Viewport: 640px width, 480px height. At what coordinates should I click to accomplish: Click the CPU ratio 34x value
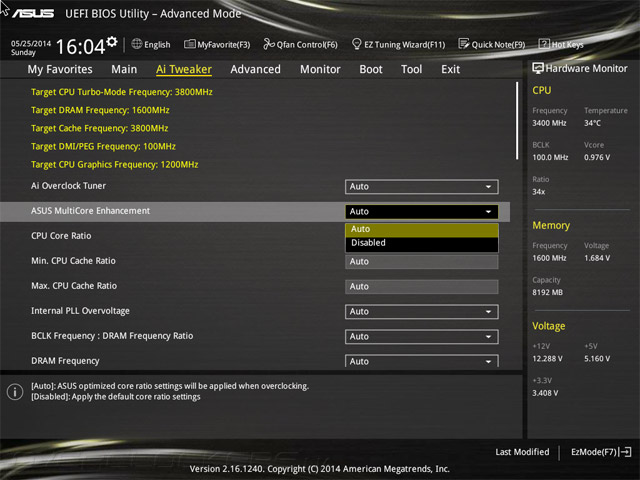click(x=538, y=191)
